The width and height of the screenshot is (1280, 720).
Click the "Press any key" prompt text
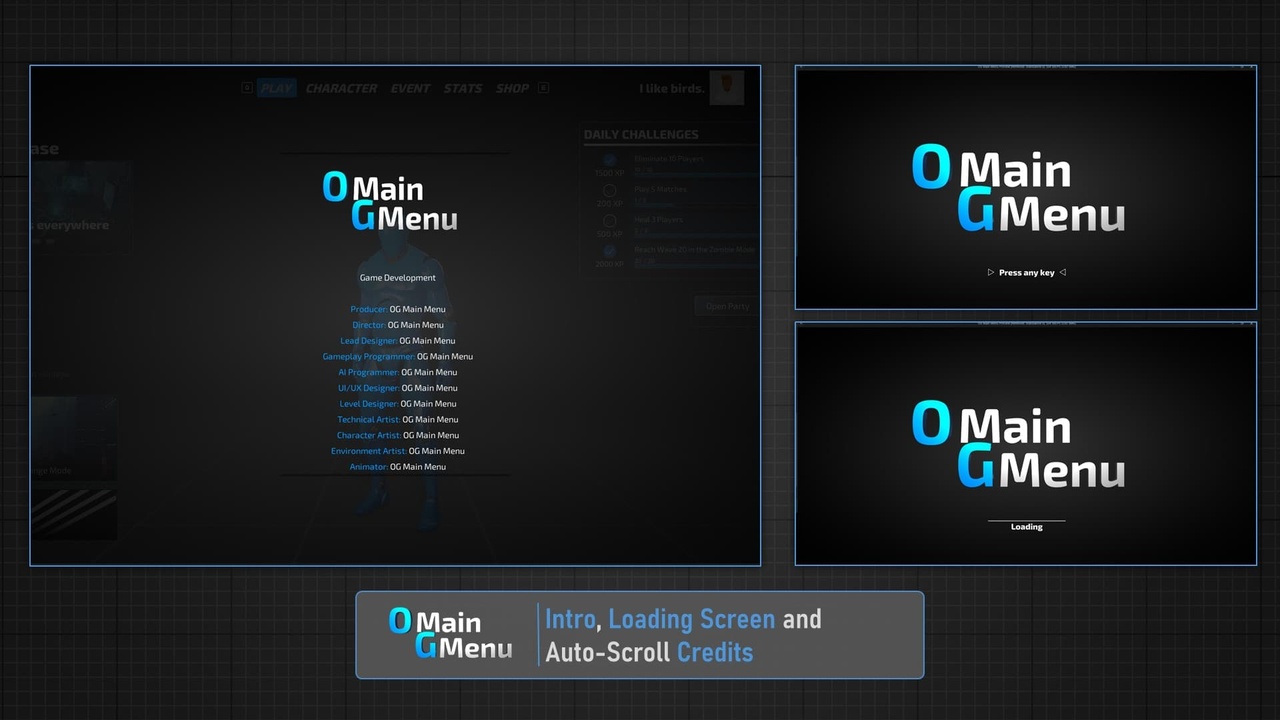pos(1026,272)
